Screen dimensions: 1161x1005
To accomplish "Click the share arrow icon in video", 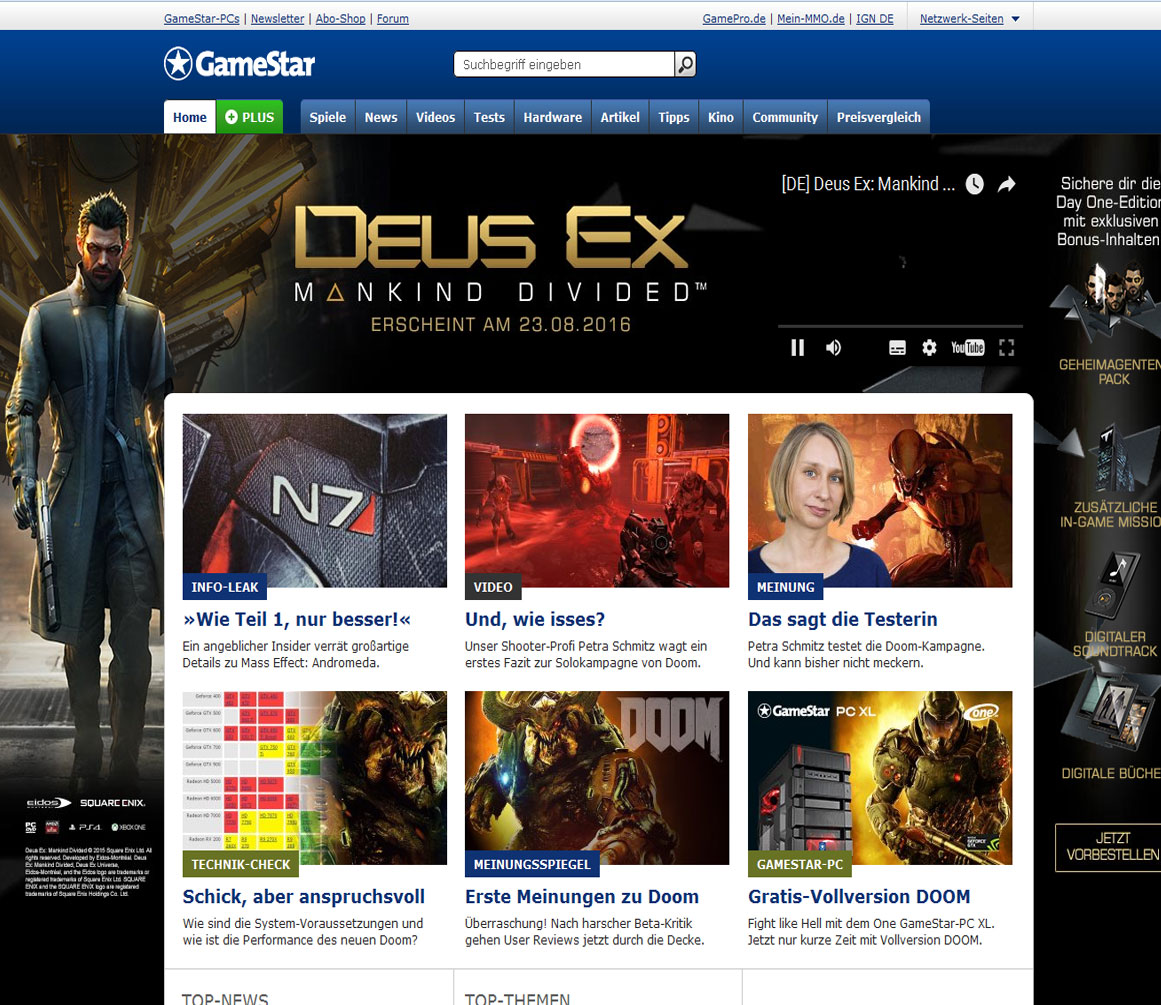I will pos(1006,184).
